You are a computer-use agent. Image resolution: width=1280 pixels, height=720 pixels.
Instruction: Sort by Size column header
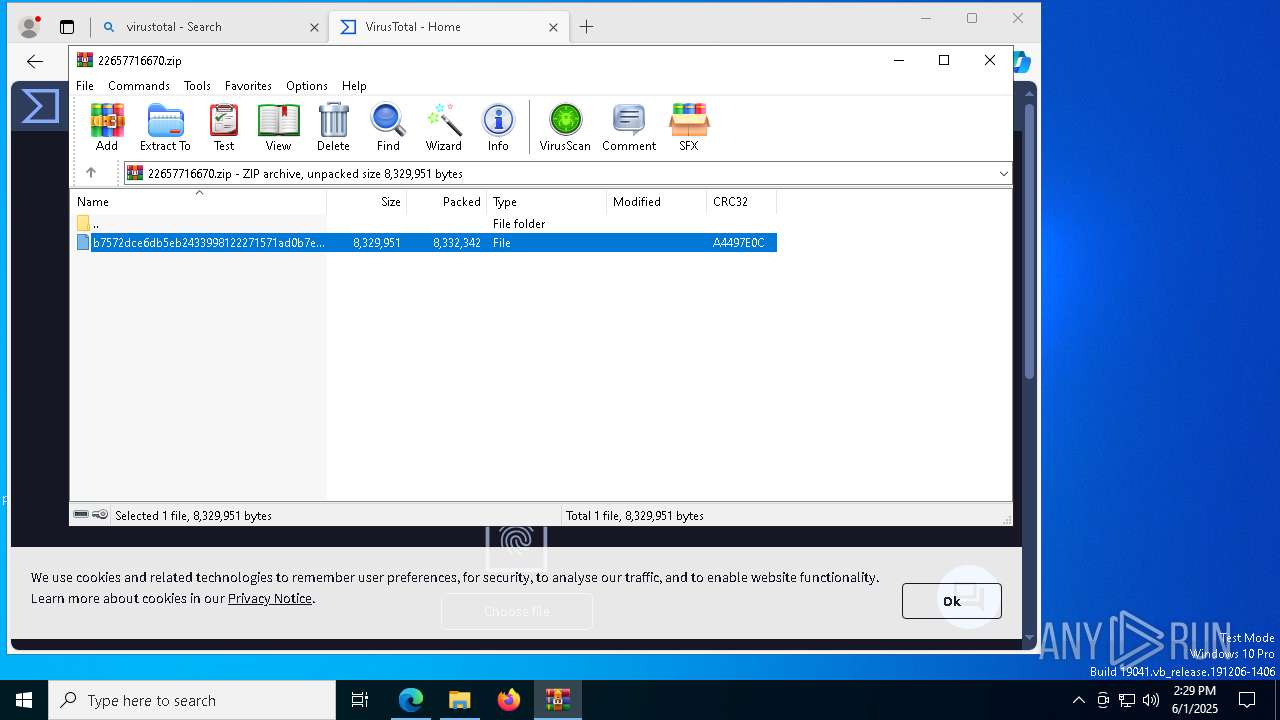366,202
